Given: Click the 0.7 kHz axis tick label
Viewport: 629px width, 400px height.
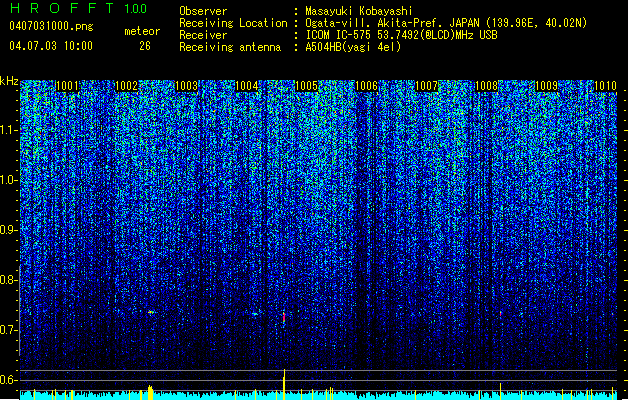Looking at the screenshot, I should (x=8, y=330).
